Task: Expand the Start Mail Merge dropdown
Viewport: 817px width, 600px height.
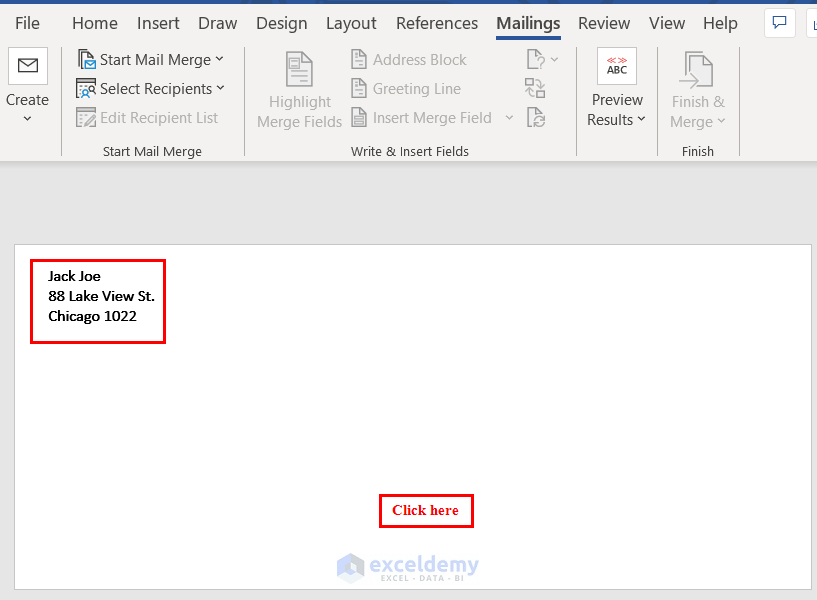Action: 218,59
